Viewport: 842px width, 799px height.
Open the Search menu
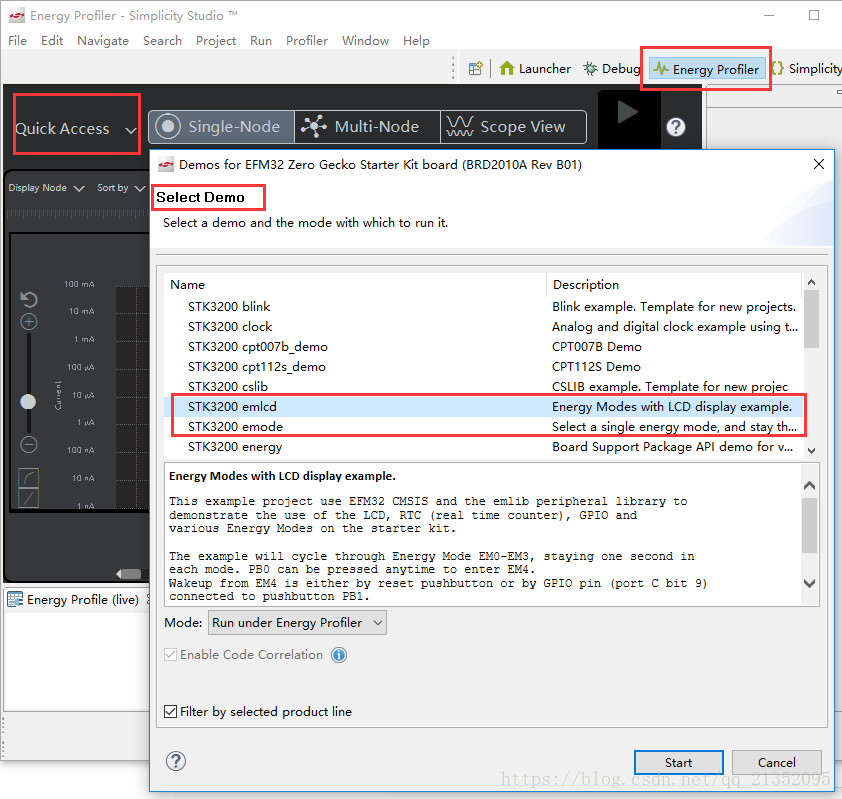162,41
